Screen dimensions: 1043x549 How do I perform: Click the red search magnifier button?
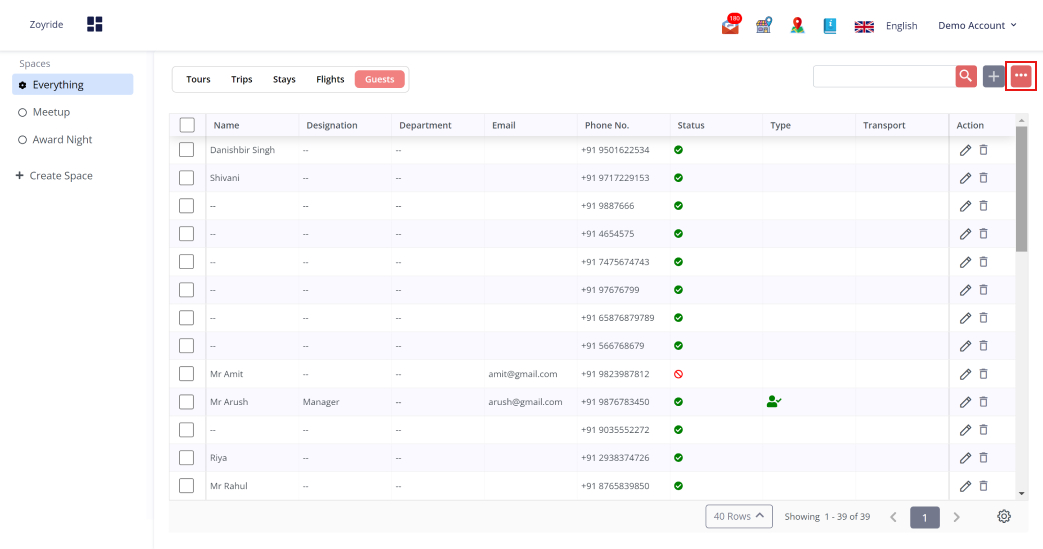pos(966,77)
